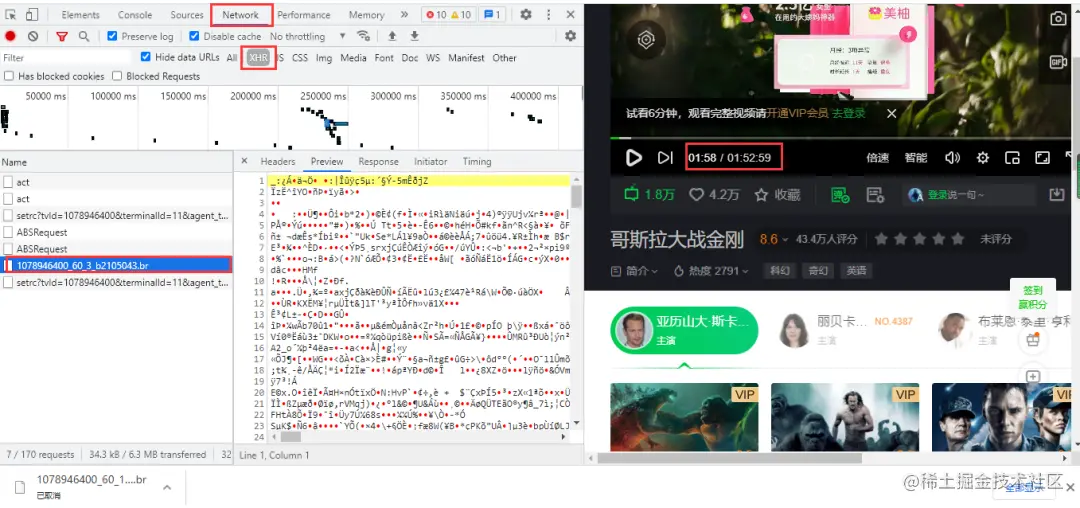
Task: Open the Performance tab
Action: [x=304, y=14]
